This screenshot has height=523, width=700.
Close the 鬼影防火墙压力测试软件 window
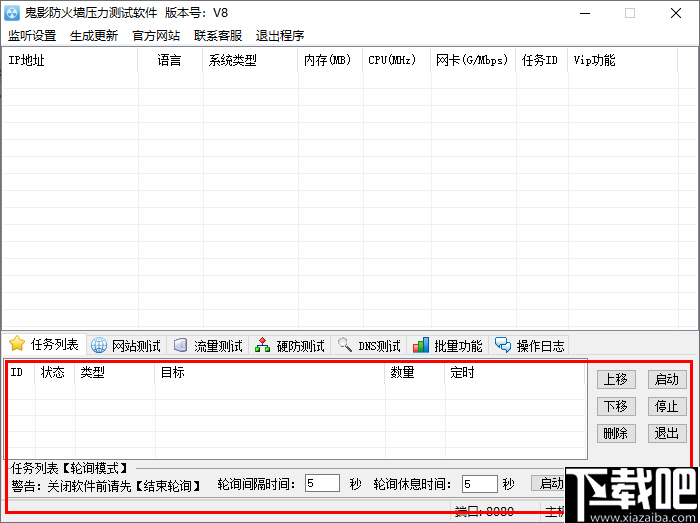click(676, 13)
